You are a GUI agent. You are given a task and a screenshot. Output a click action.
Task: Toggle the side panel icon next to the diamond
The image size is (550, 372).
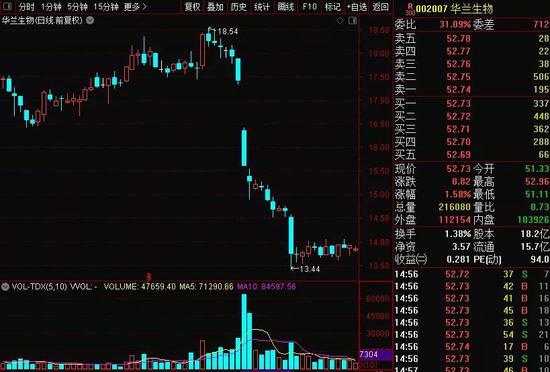[x=352, y=21]
